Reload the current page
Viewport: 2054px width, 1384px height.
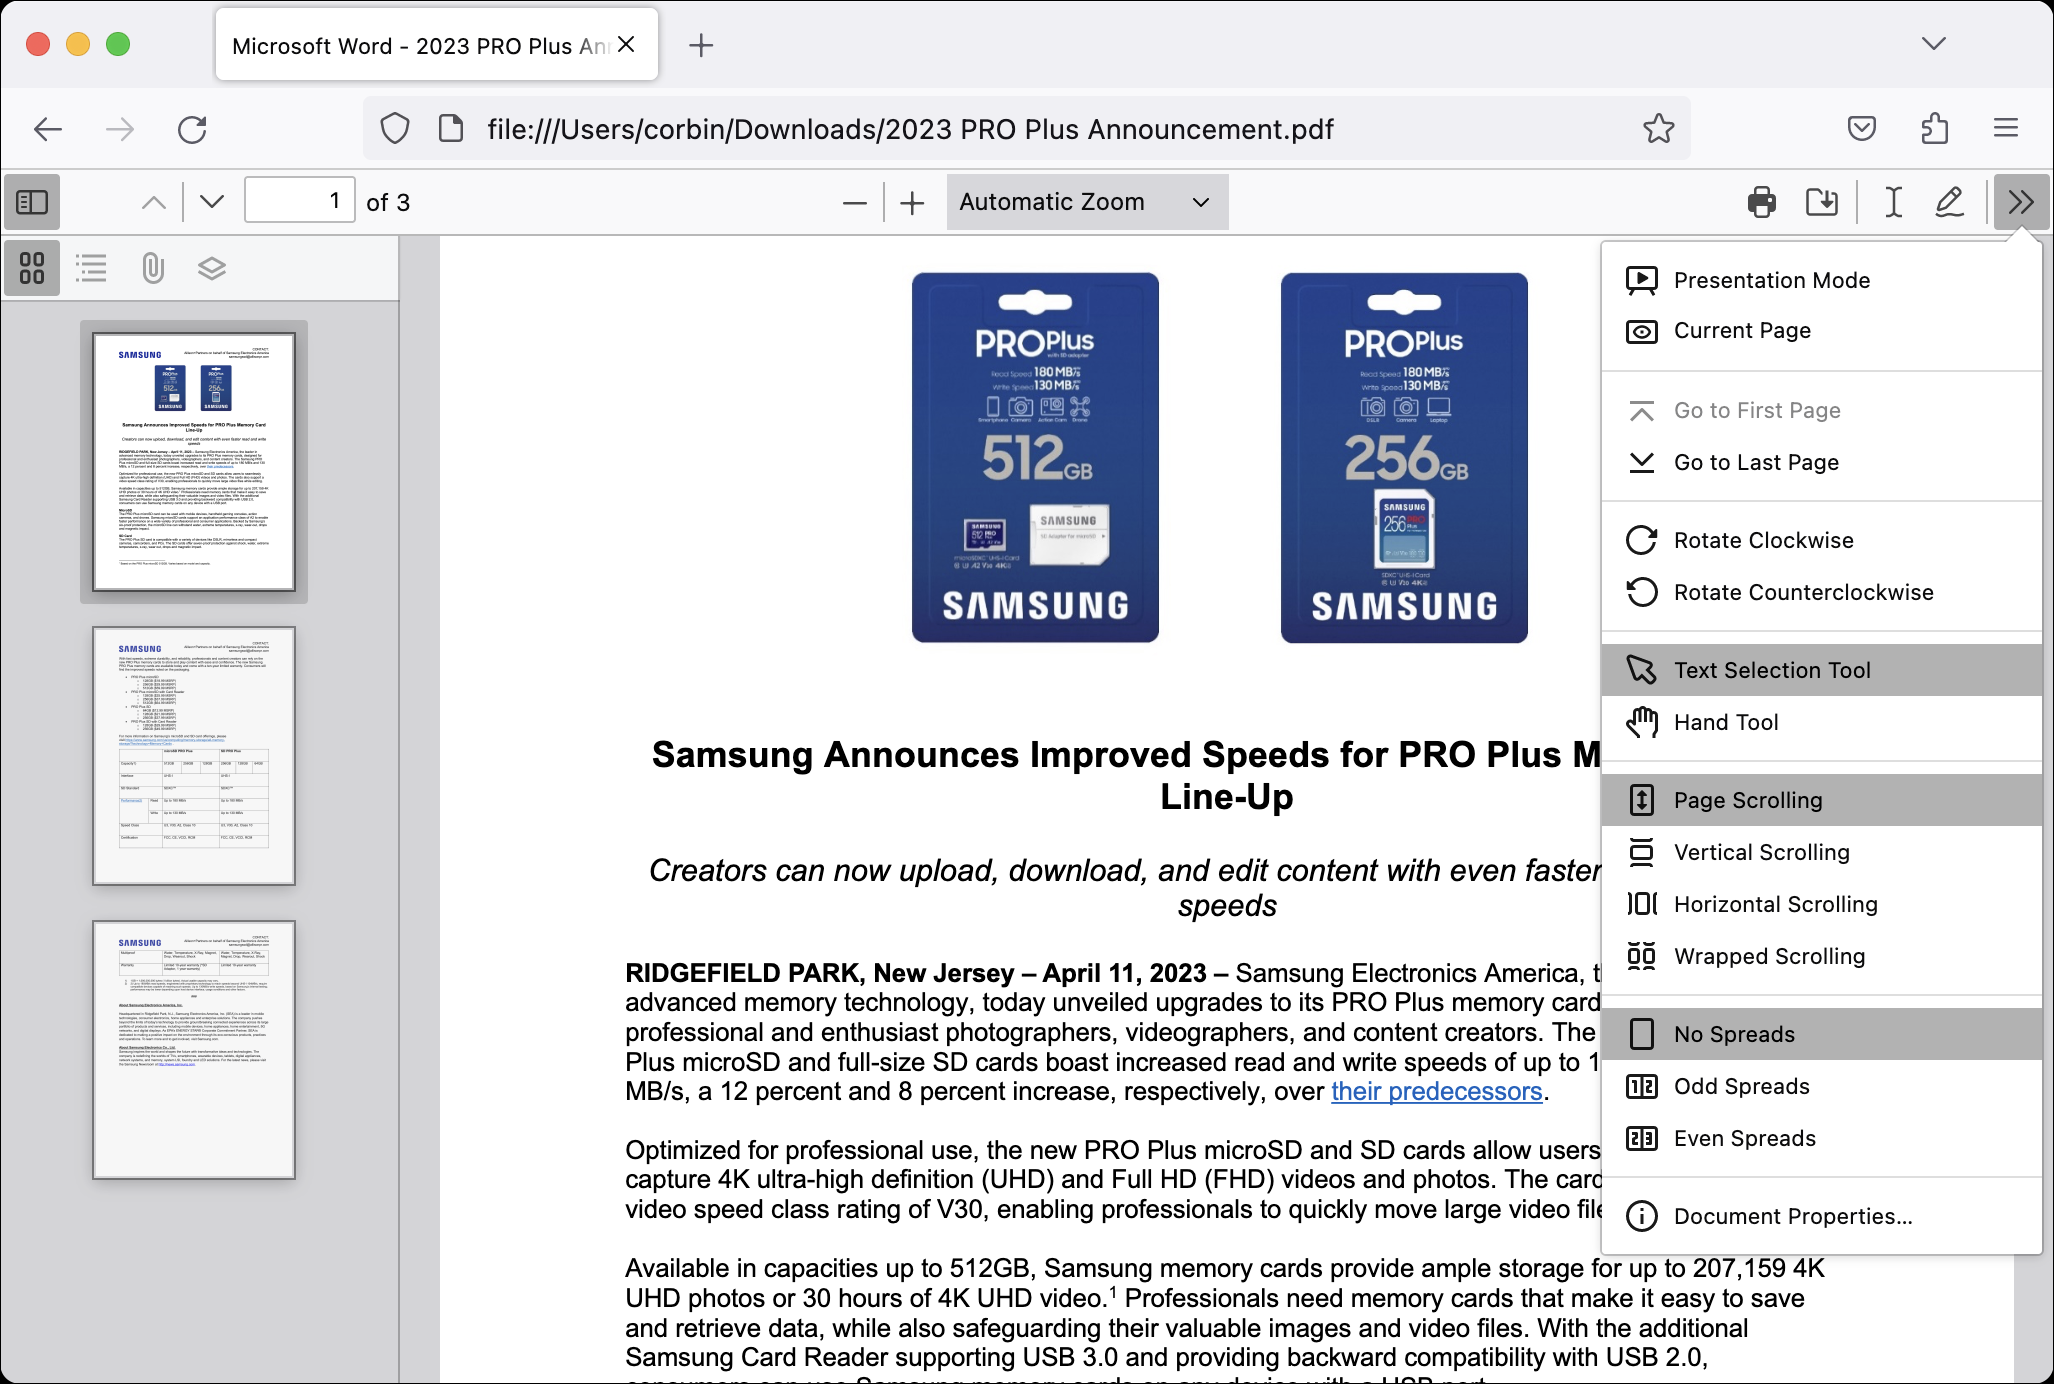point(192,129)
